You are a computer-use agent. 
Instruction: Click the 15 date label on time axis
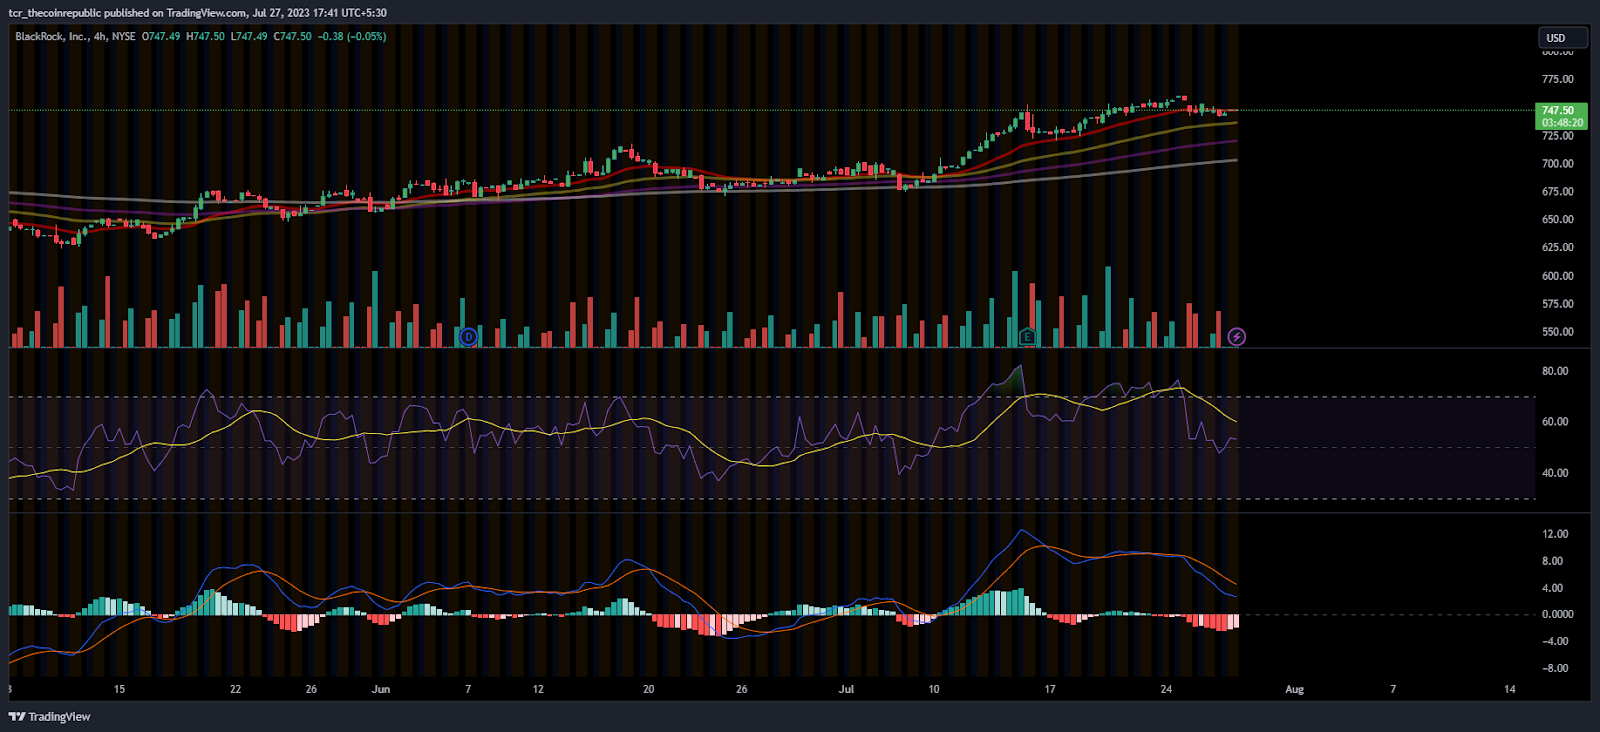119,689
